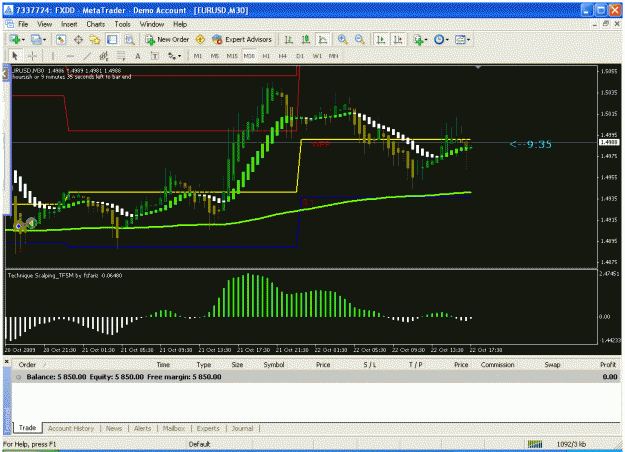This screenshot has height=452, width=625.
Task: Toggle the Navigator folder-star icon
Action: click(x=95, y=39)
